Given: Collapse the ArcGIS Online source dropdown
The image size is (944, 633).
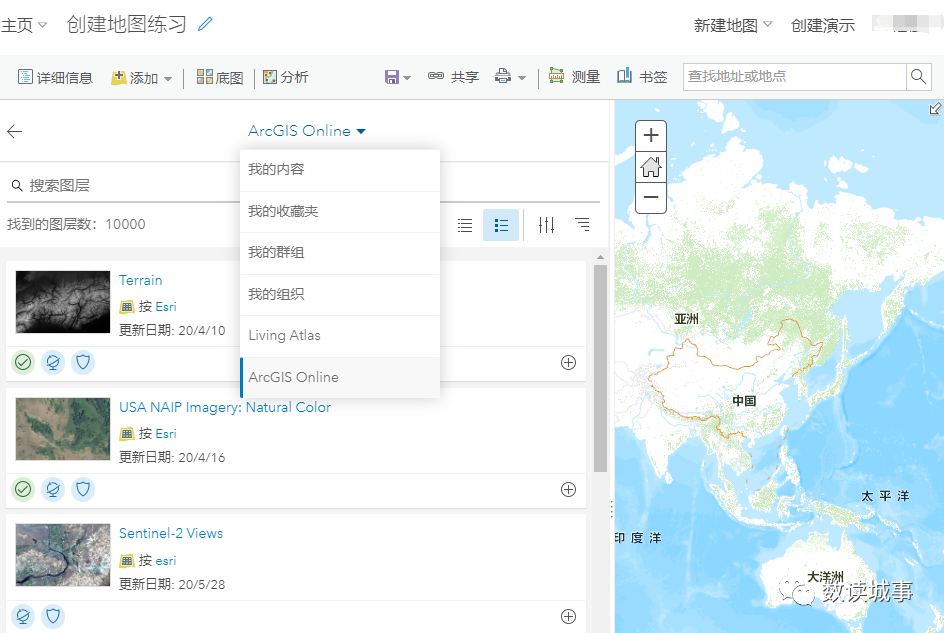Looking at the screenshot, I should [x=306, y=131].
